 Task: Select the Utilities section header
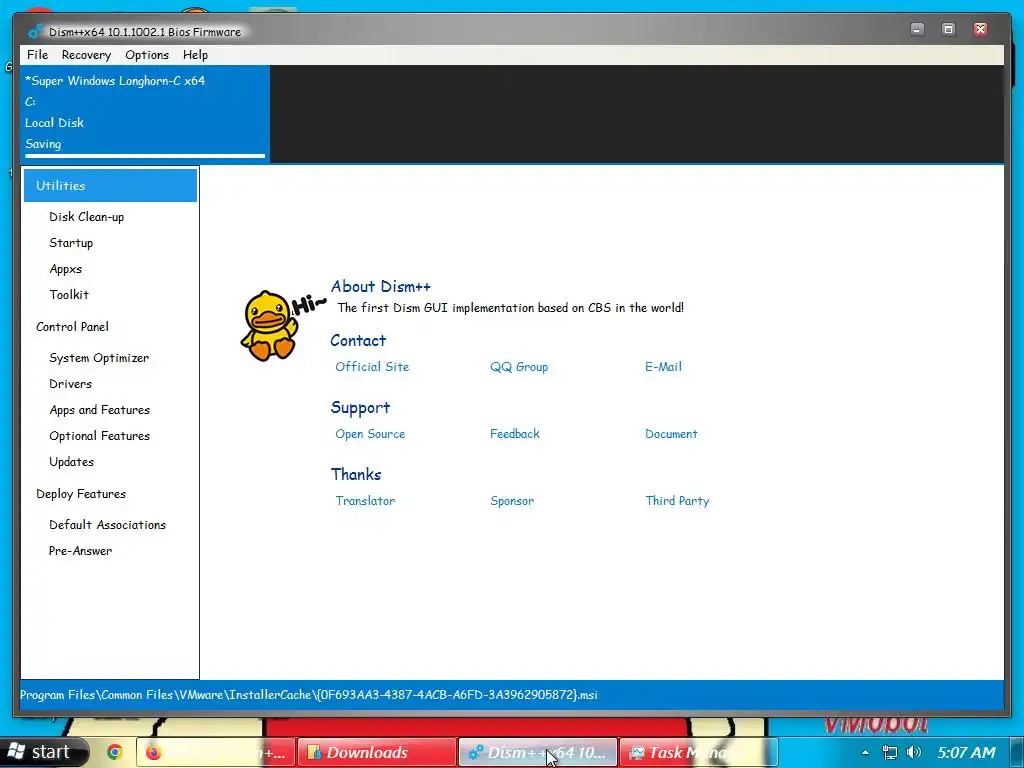pos(110,185)
